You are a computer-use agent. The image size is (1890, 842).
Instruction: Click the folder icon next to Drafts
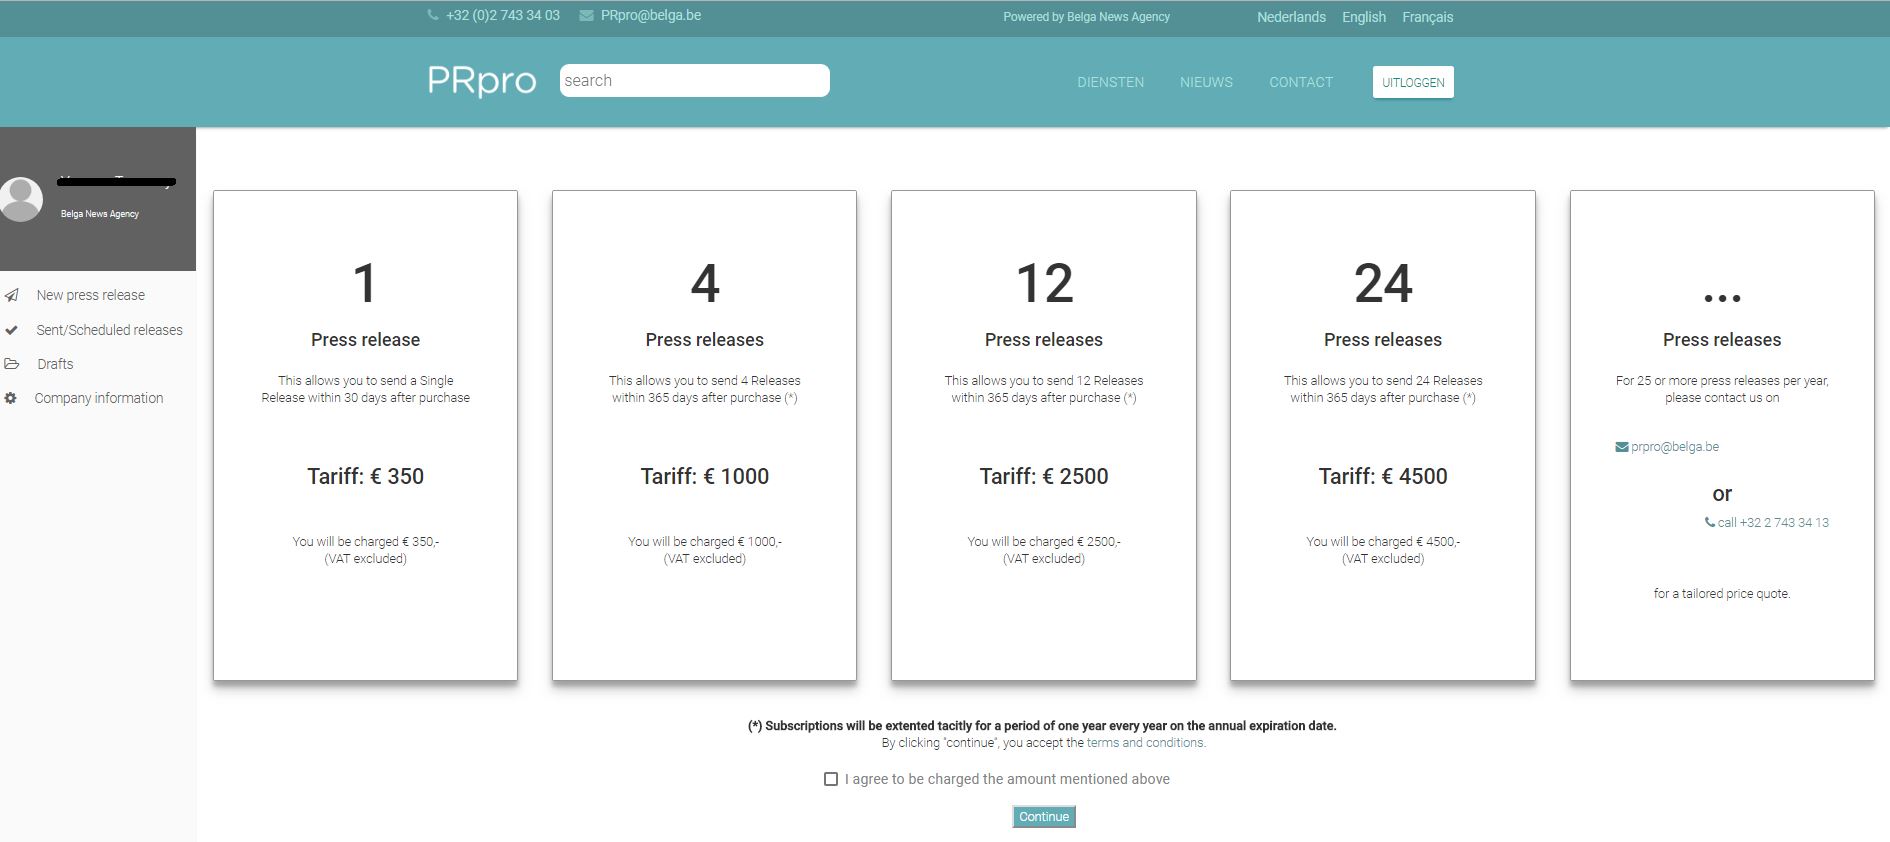12,364
